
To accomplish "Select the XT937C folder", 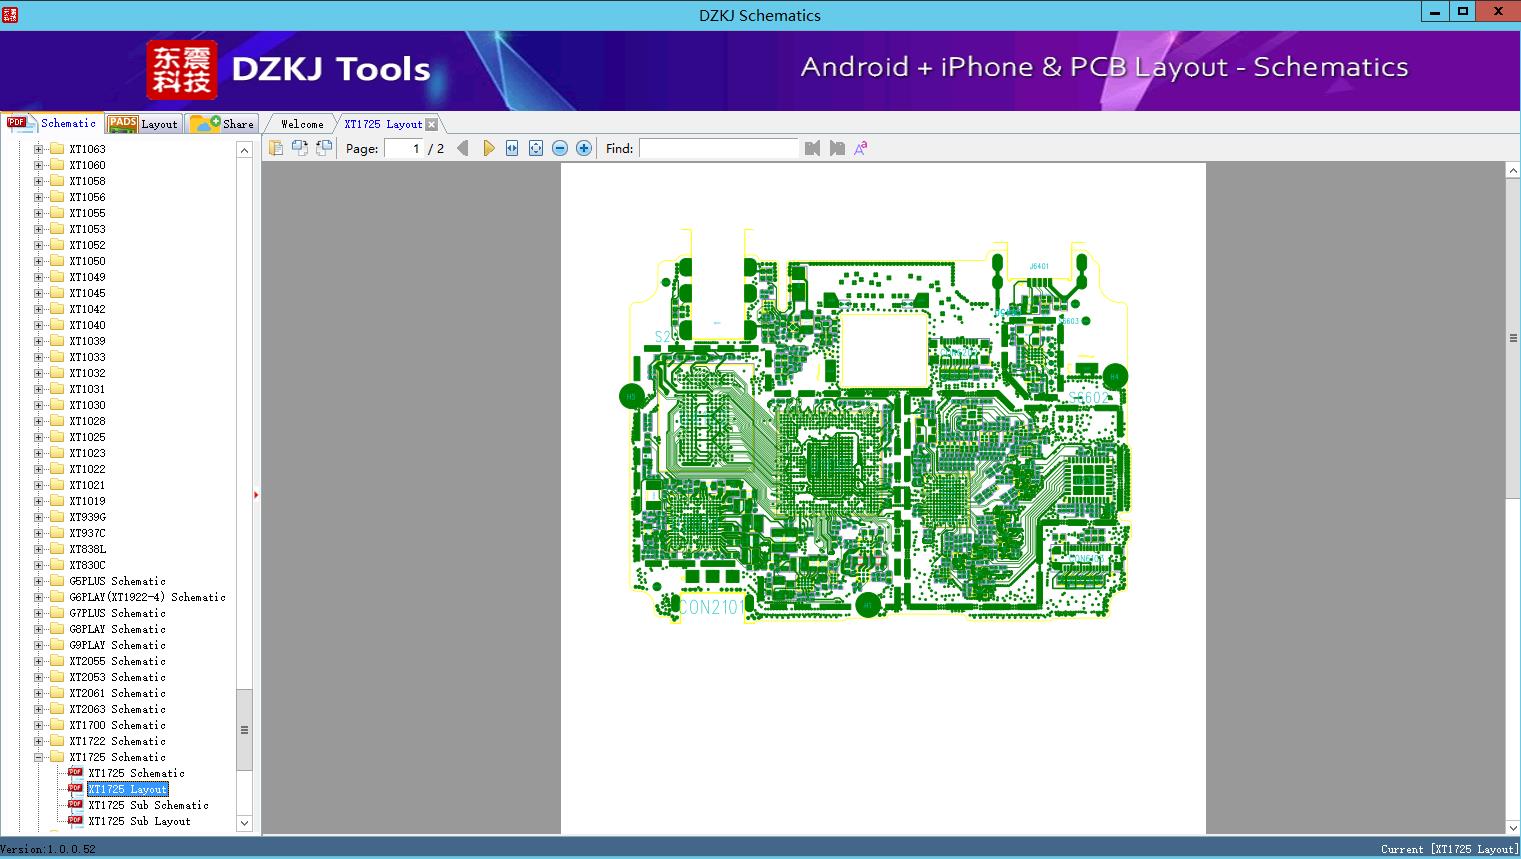I will point(87,533).
